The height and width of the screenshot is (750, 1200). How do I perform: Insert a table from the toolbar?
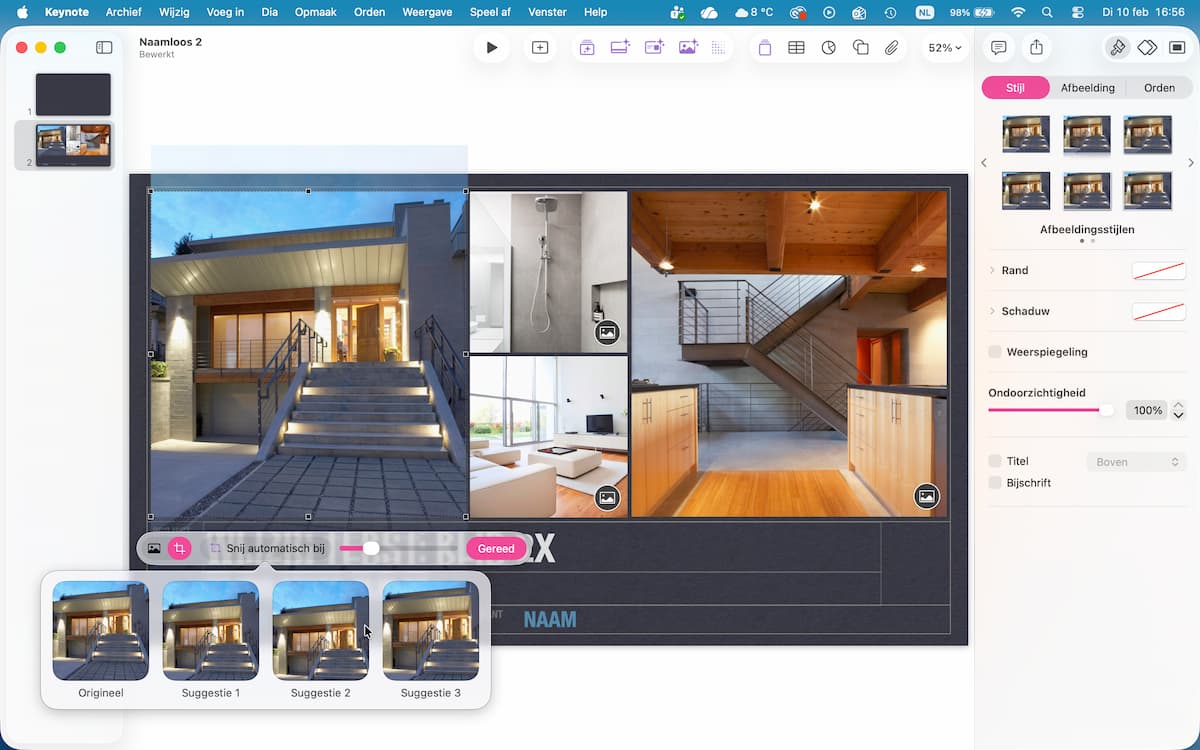point(796,48)
